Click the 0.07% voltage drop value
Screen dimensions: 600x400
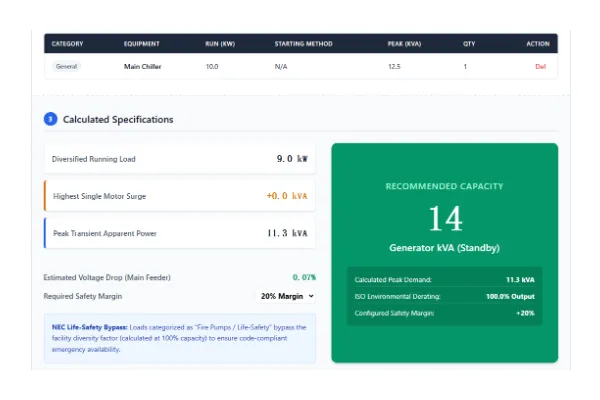tap(304, 277)
